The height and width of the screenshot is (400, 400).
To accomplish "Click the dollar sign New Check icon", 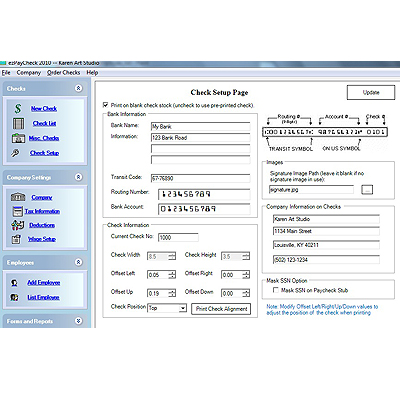I will click(x=18, y=108).
